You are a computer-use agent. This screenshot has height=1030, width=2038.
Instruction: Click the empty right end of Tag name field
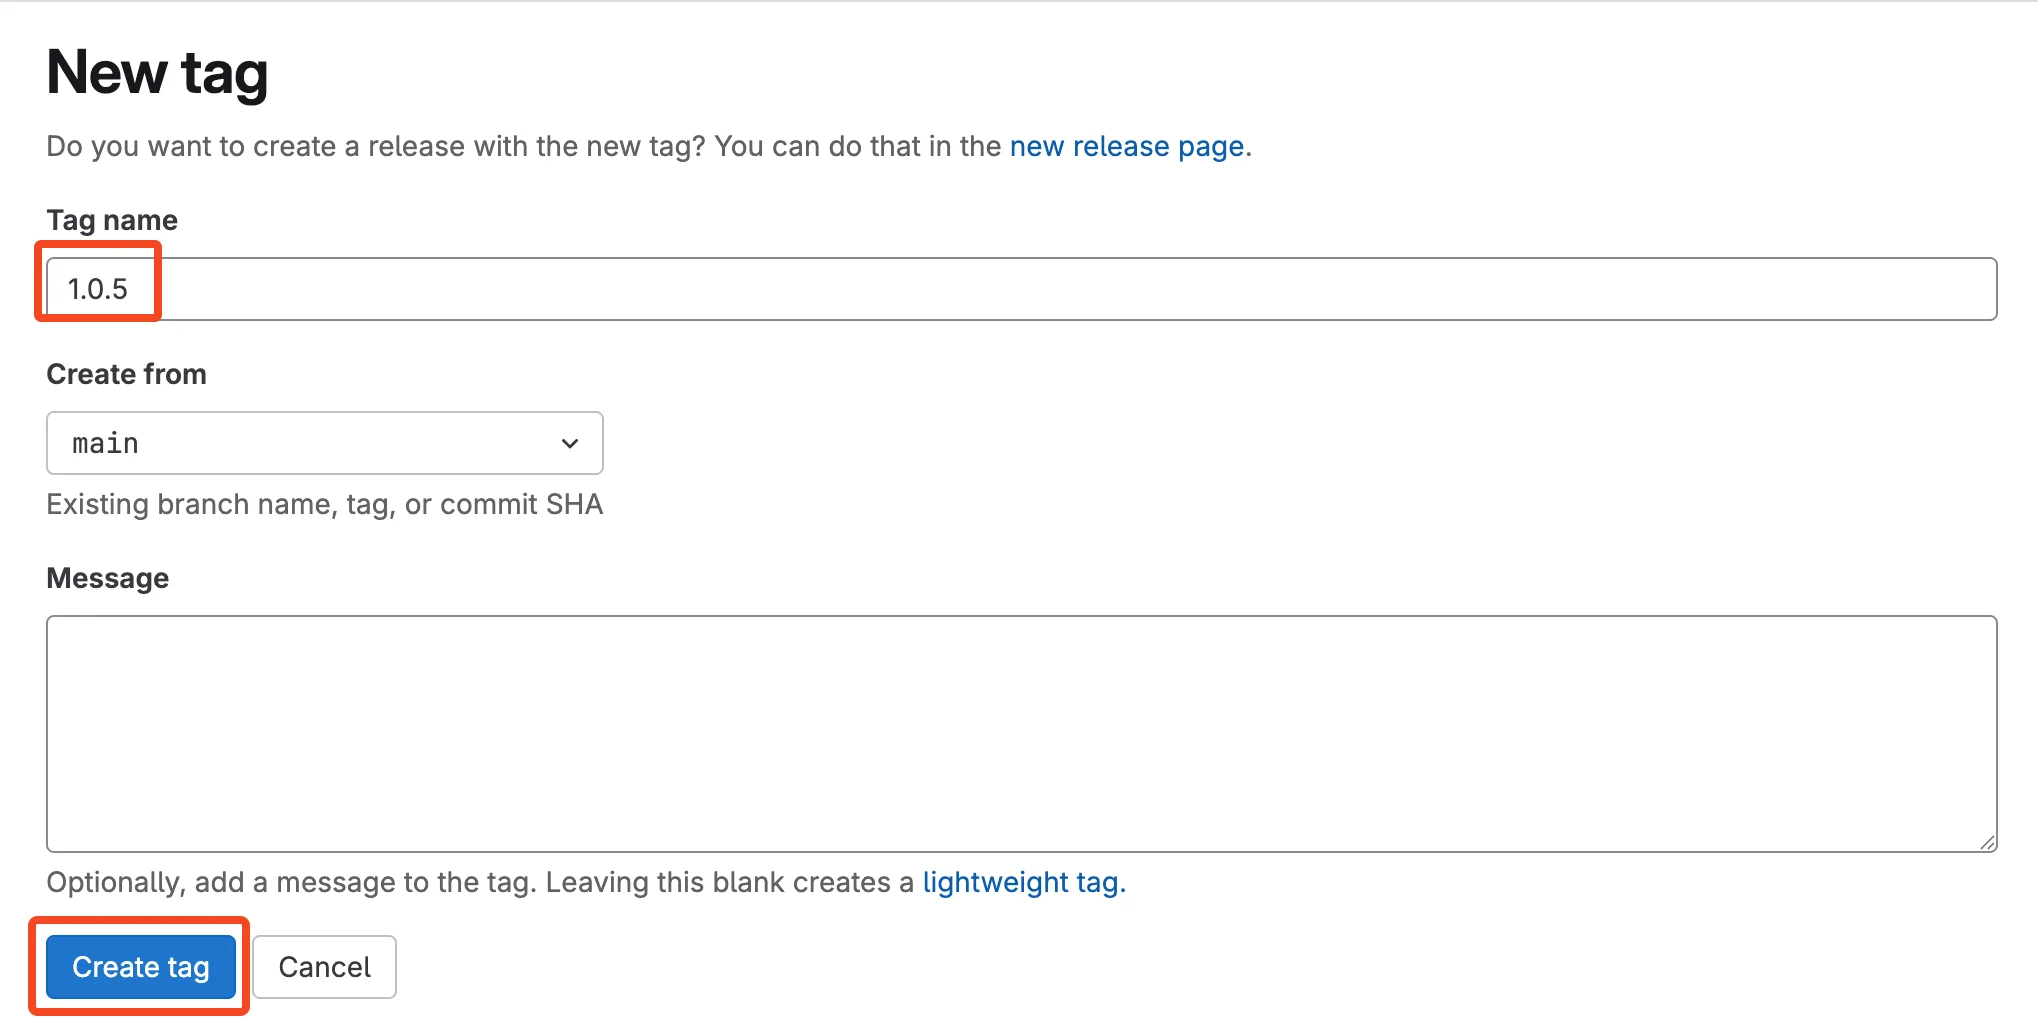[x=1900, y=289]
